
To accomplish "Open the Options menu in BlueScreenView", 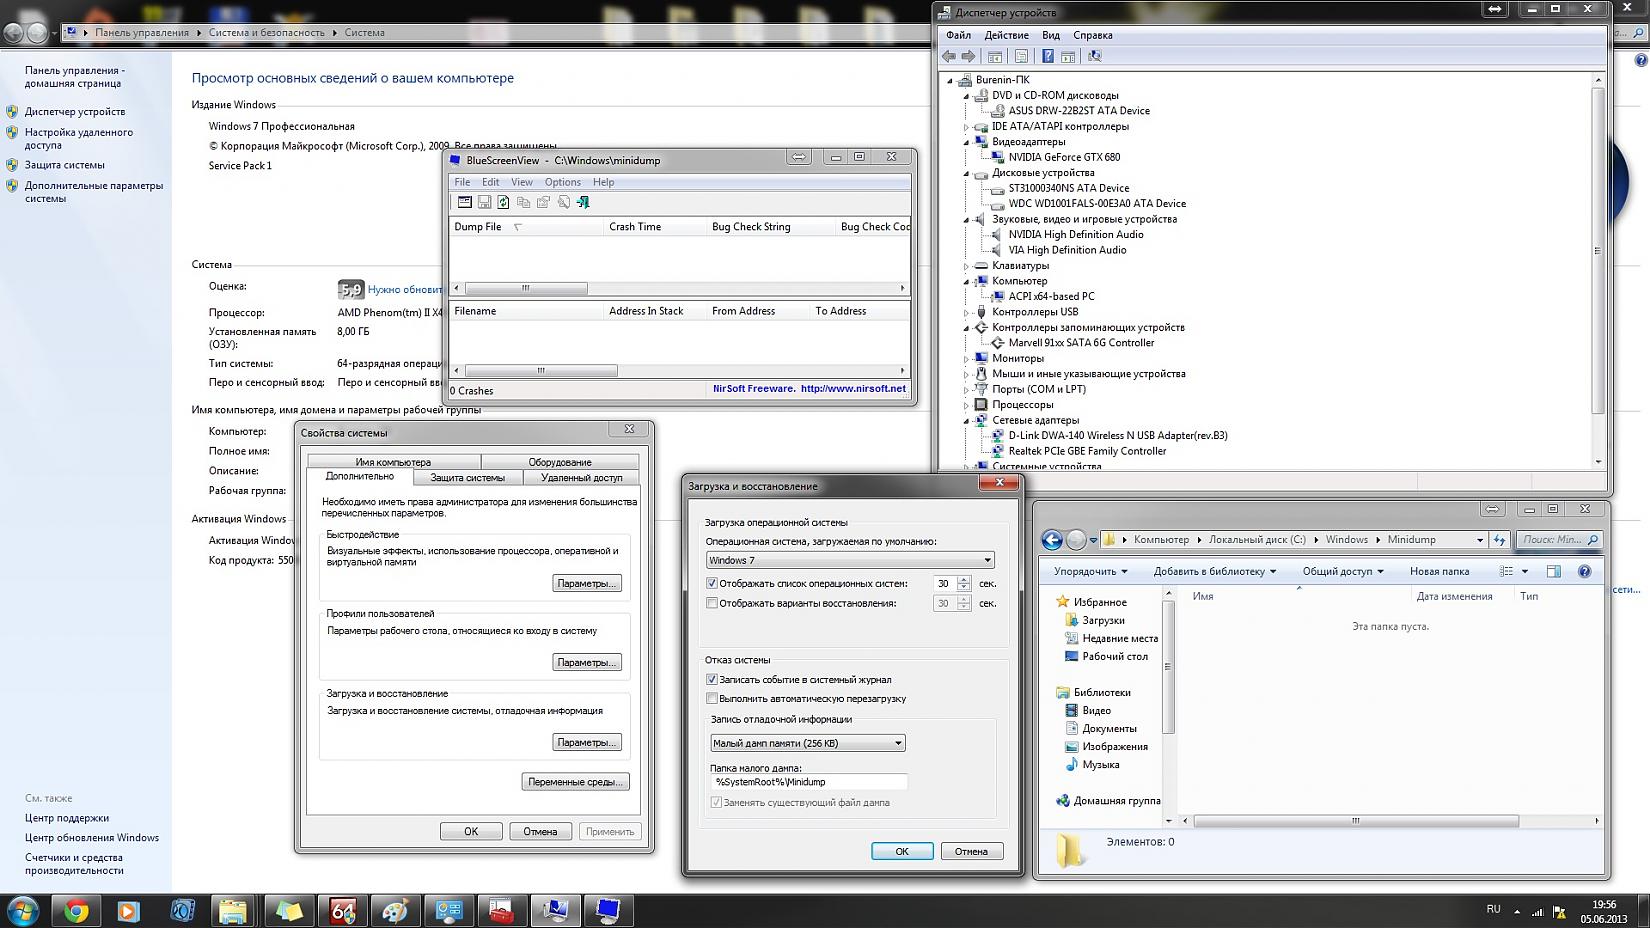I will (x=562, y=182).
